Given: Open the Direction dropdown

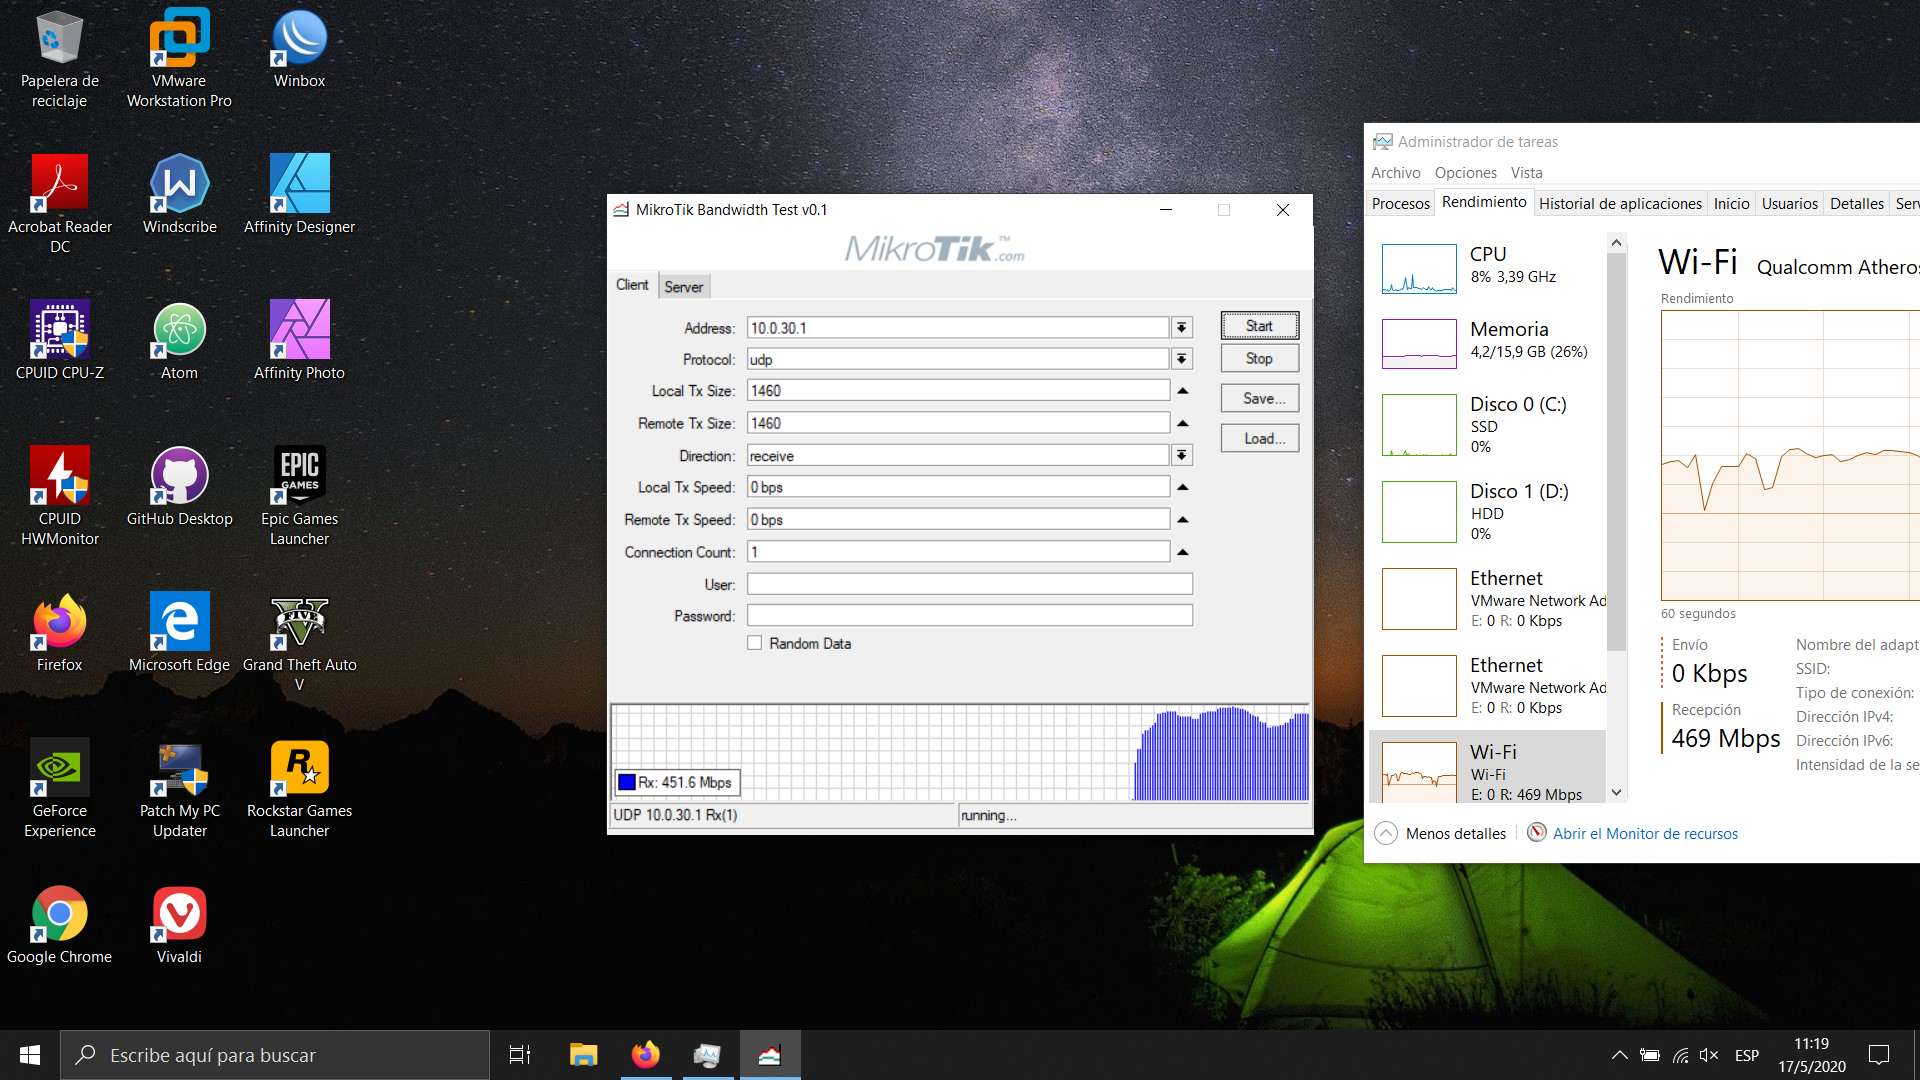Looking at the screenshot, I should point(1182,456).
